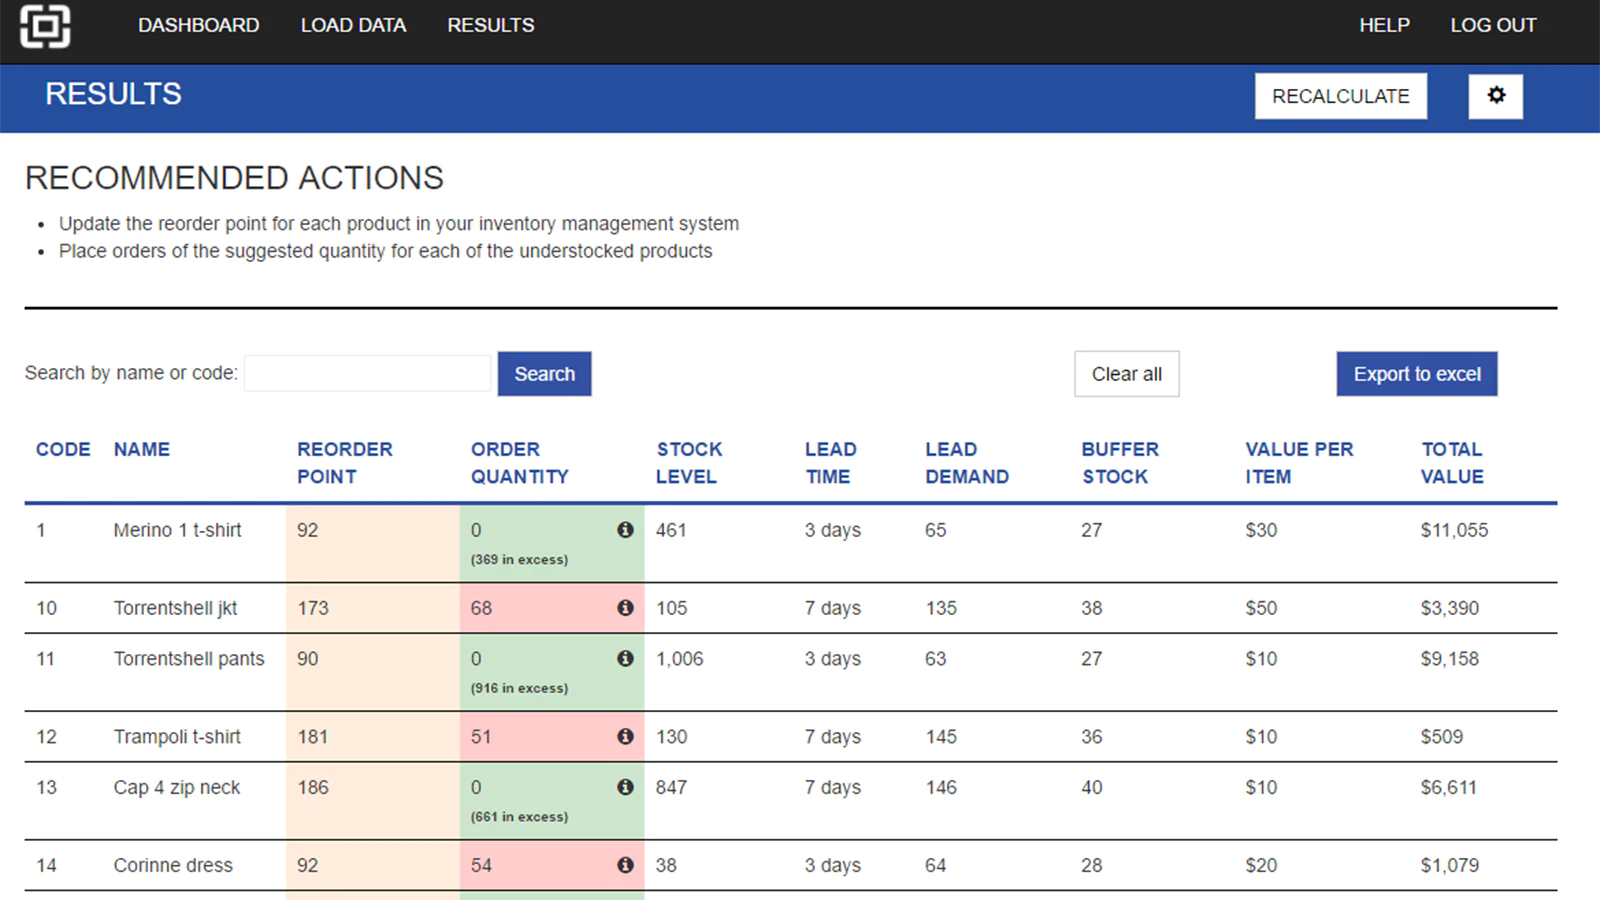Click the app logo icon in header
Image resolution: width=1600 pixels, height=900 pixels.
tap(45, 26)
